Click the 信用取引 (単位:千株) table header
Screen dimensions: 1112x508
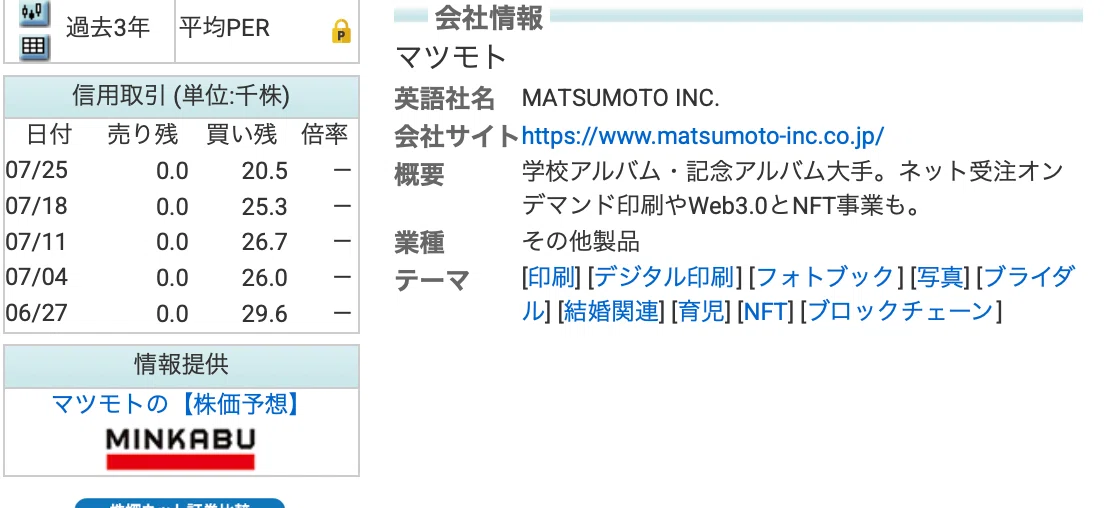click(182, 96)
